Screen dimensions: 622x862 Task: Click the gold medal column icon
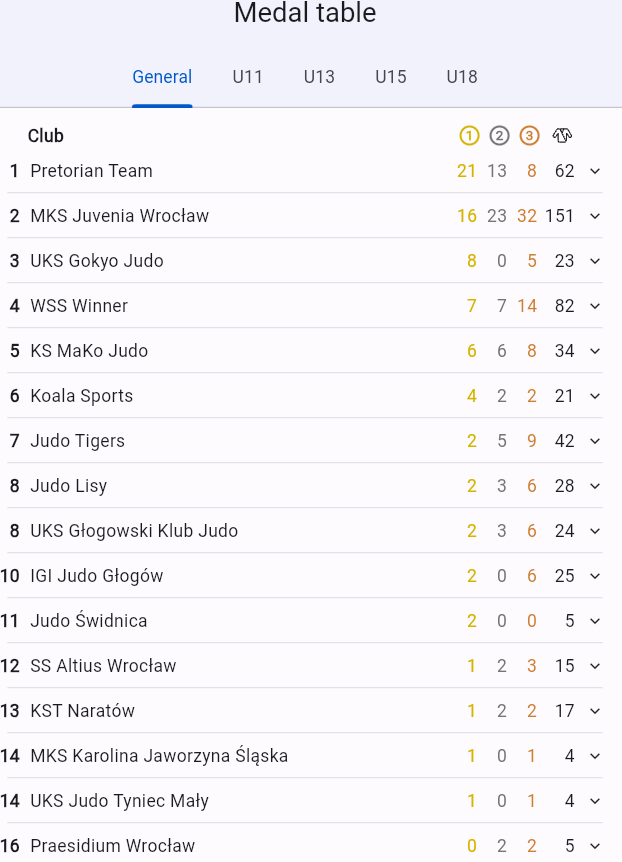pyautogui.click(x=469, y=136)
